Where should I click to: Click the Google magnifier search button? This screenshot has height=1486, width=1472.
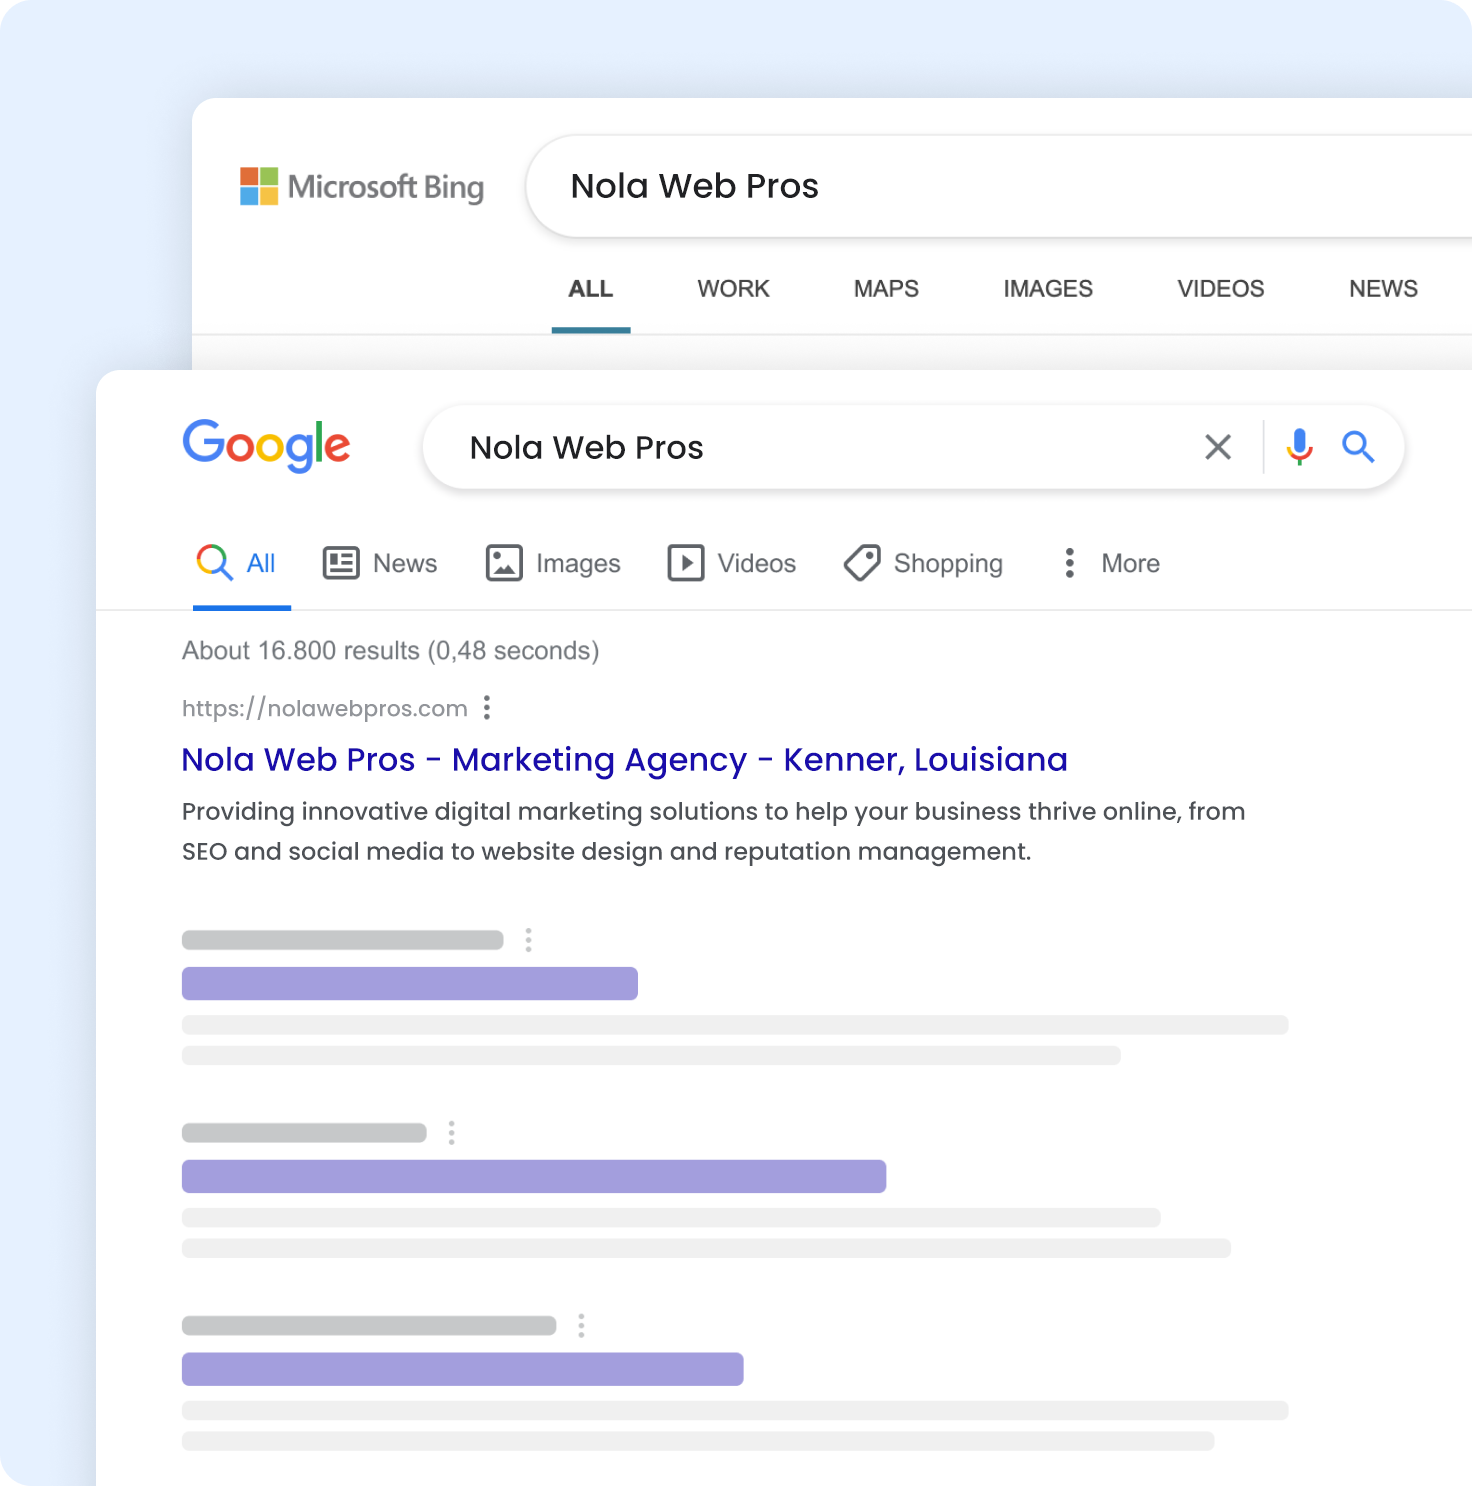1358,447
